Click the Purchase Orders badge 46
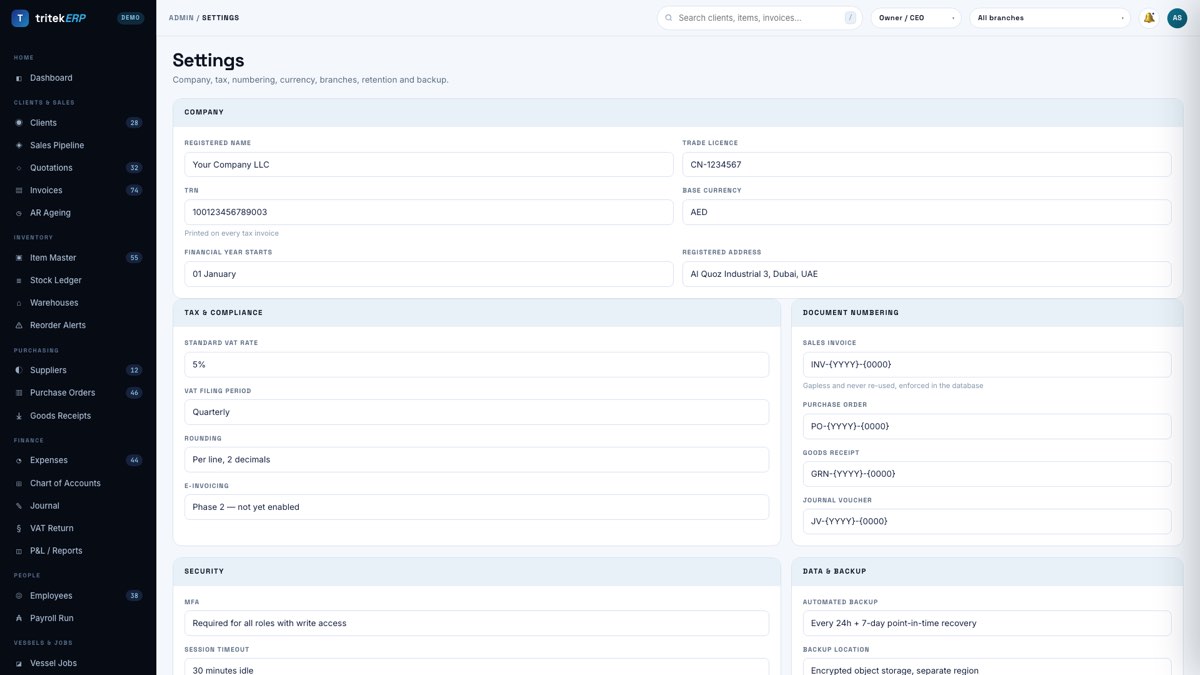Viewport: 1200px width, 675px height. point(134,393)
